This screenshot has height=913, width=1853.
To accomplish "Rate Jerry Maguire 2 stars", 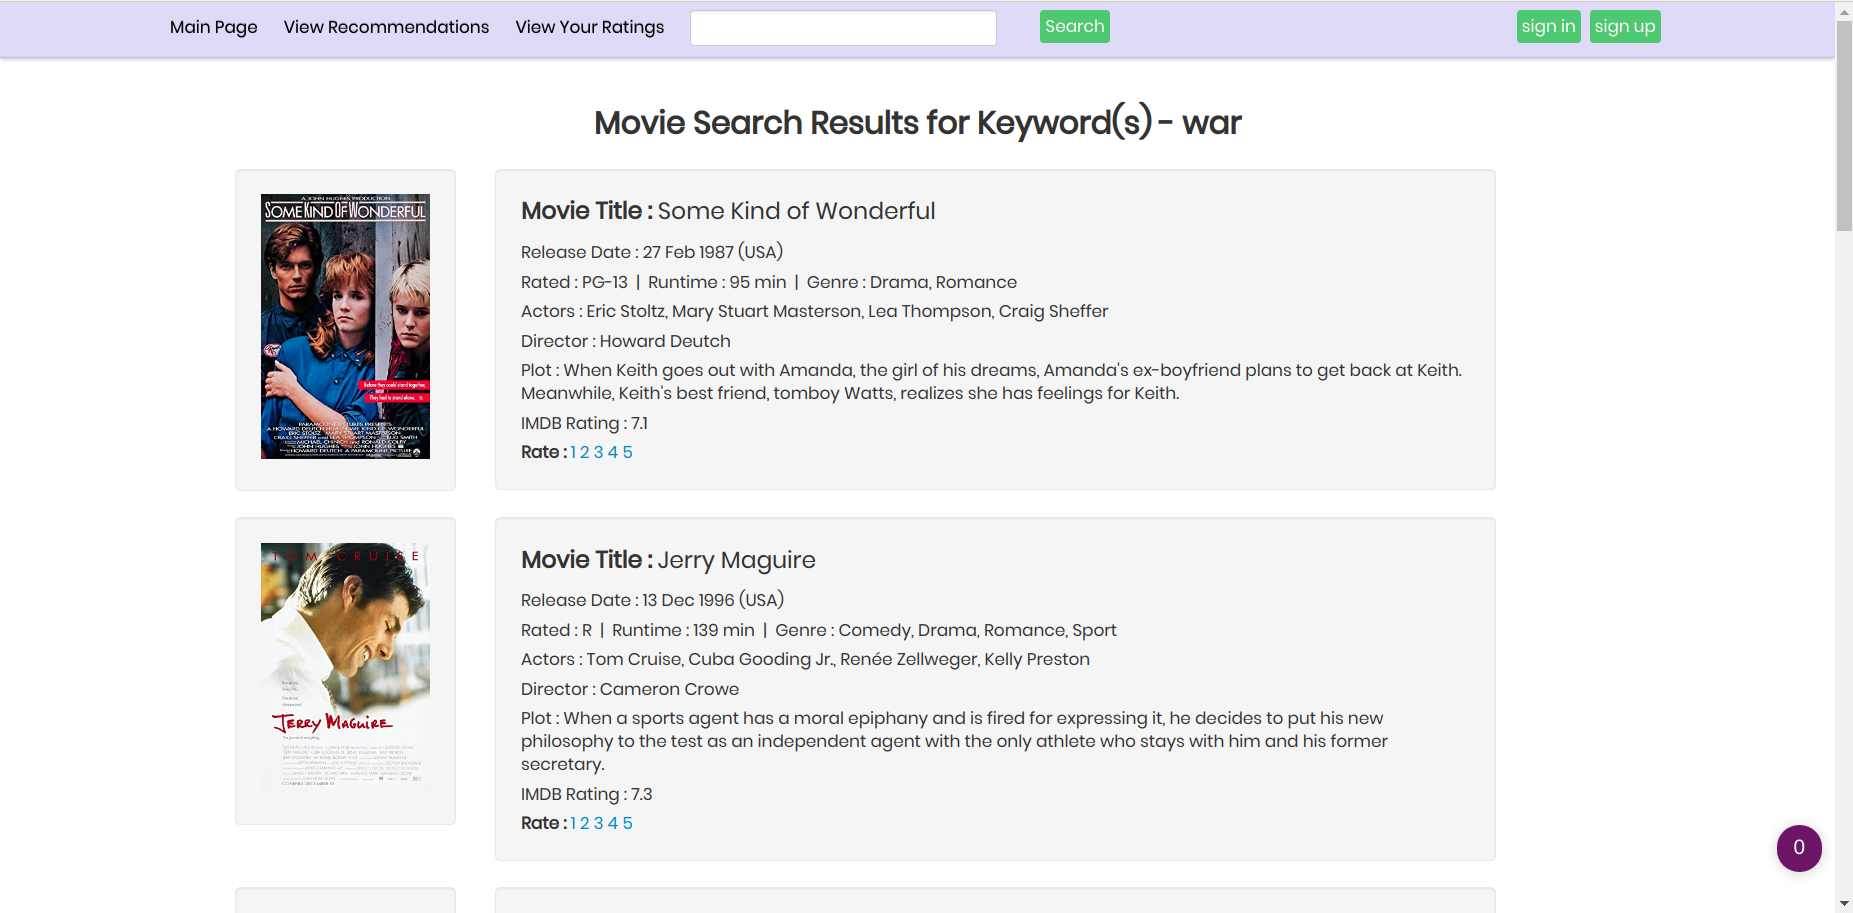I will [585, 824].
